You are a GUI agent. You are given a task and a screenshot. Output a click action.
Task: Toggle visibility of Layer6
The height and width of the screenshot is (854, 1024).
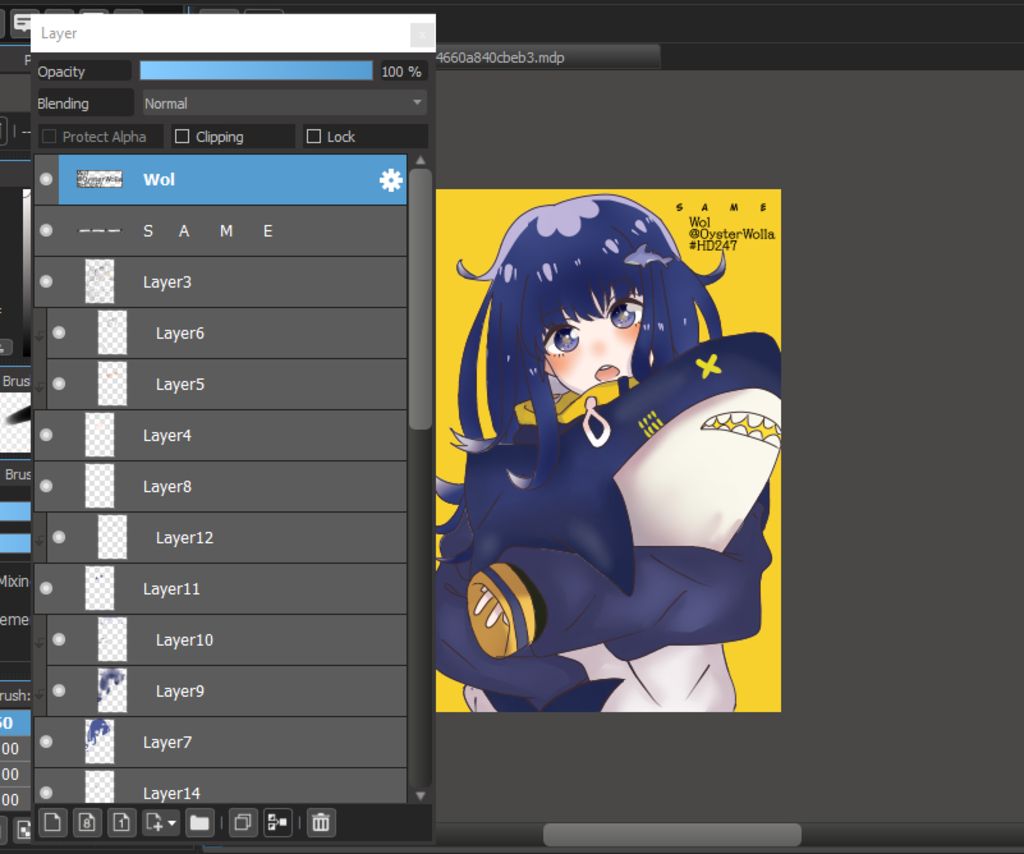(x=59, y=332)
